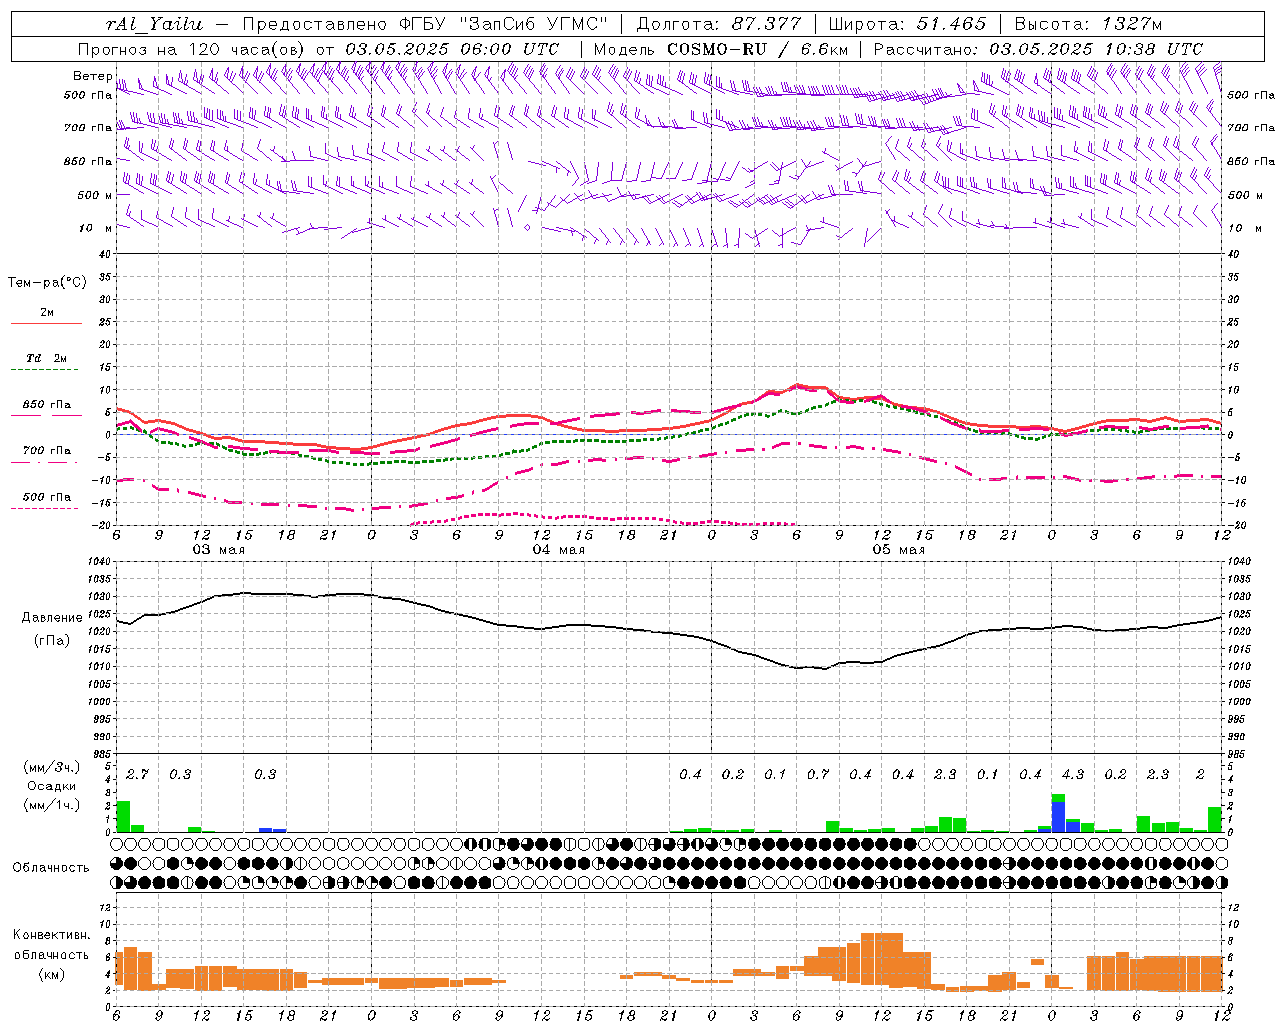This screenshot has width=1280, height=1024.
Task: Click the 2м legend line sample
Action: (x=46, y=323)
